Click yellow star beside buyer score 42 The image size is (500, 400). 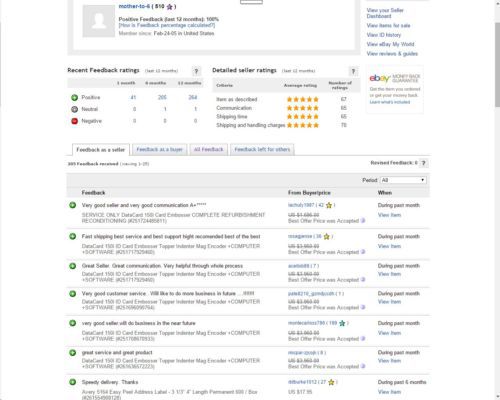[329, 205]
